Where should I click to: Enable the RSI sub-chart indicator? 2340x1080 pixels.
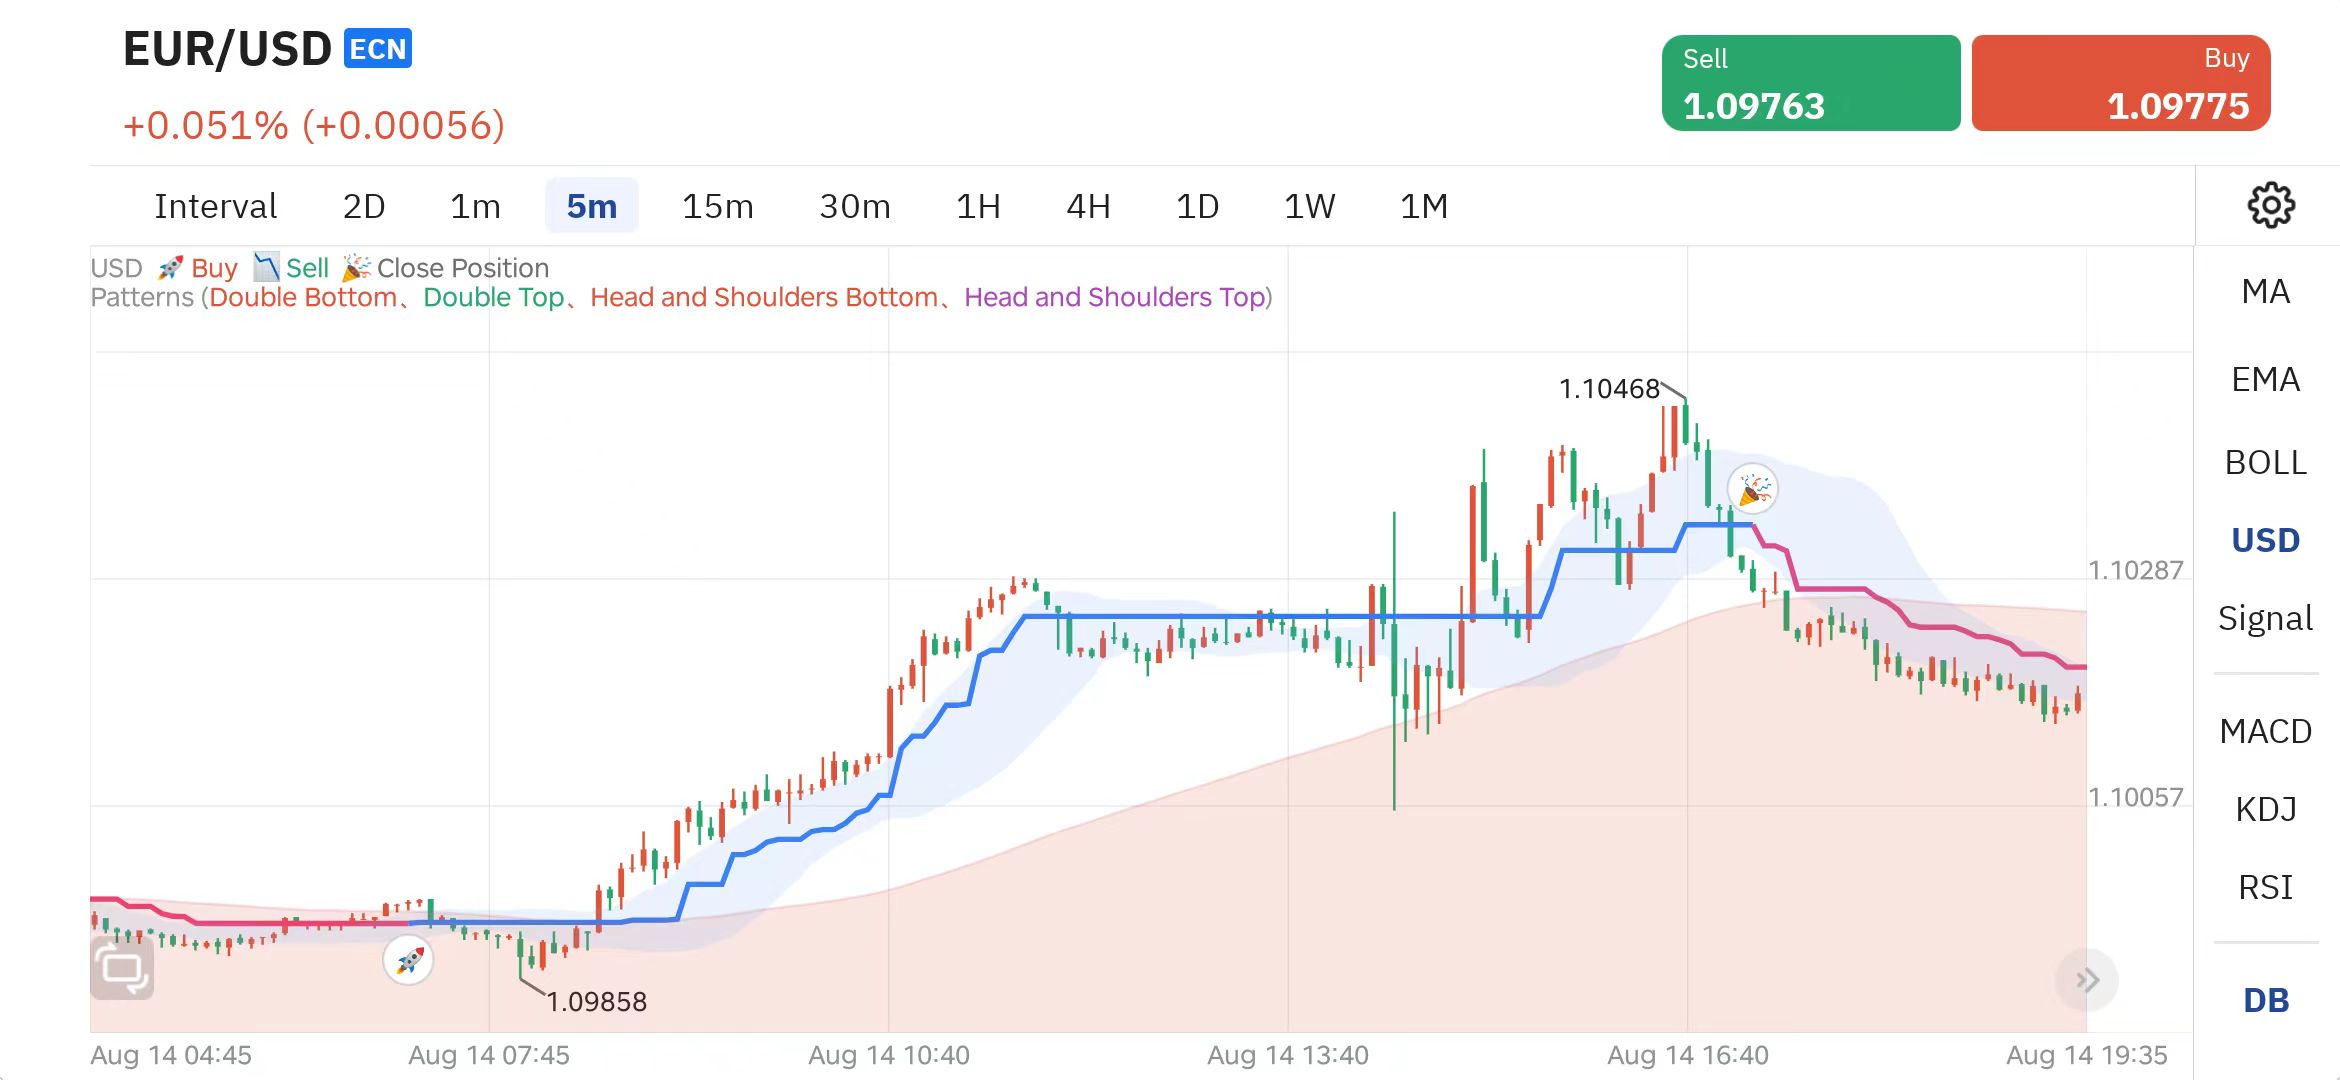coord(2265,887)
